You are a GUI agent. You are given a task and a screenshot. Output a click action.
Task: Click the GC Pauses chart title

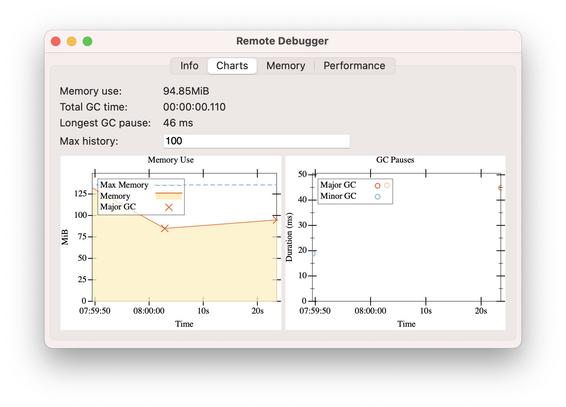(x=395, y=160)
